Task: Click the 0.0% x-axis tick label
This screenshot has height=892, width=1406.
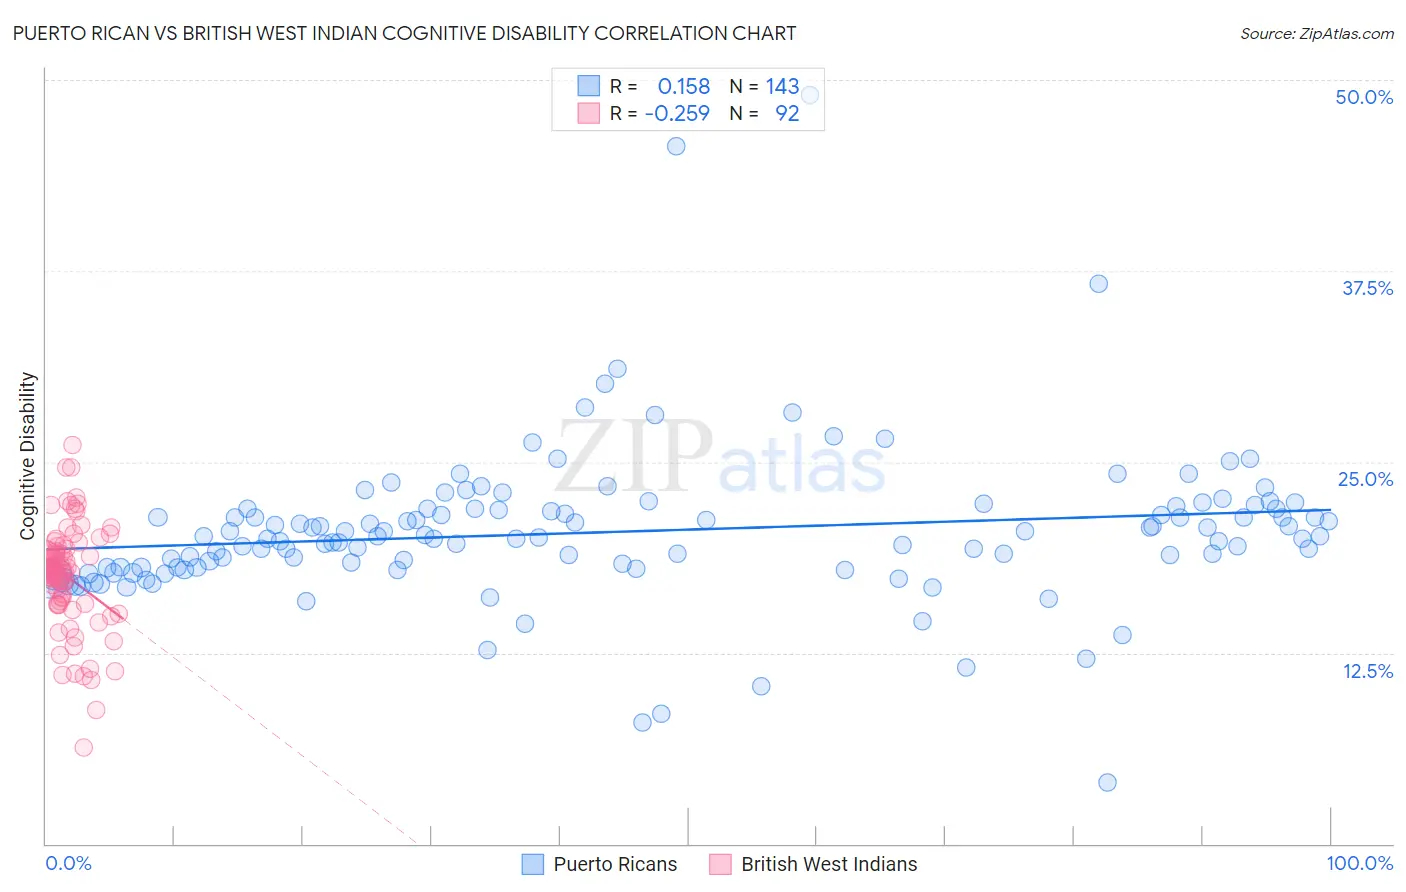Action: tap(69, 863)
